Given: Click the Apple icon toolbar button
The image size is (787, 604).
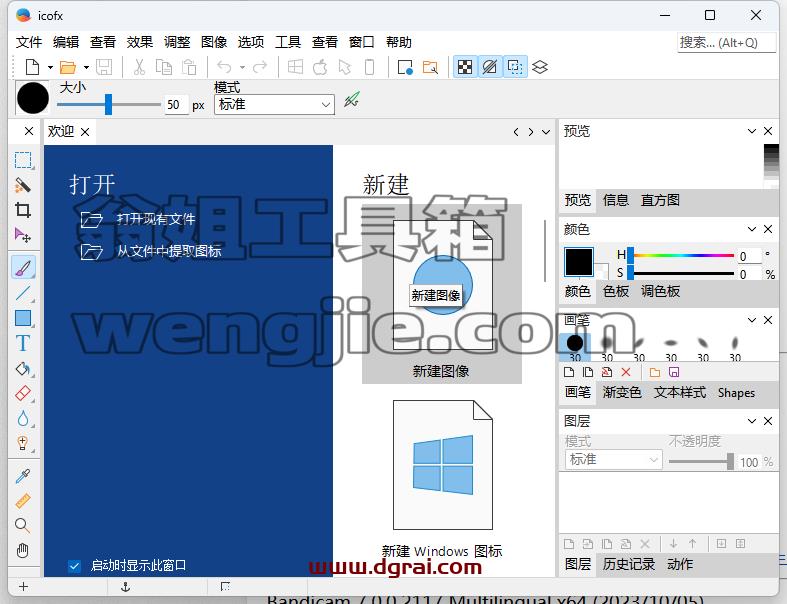Looking at the screenshot, I should pyautogui.click(x=320, y=67).
